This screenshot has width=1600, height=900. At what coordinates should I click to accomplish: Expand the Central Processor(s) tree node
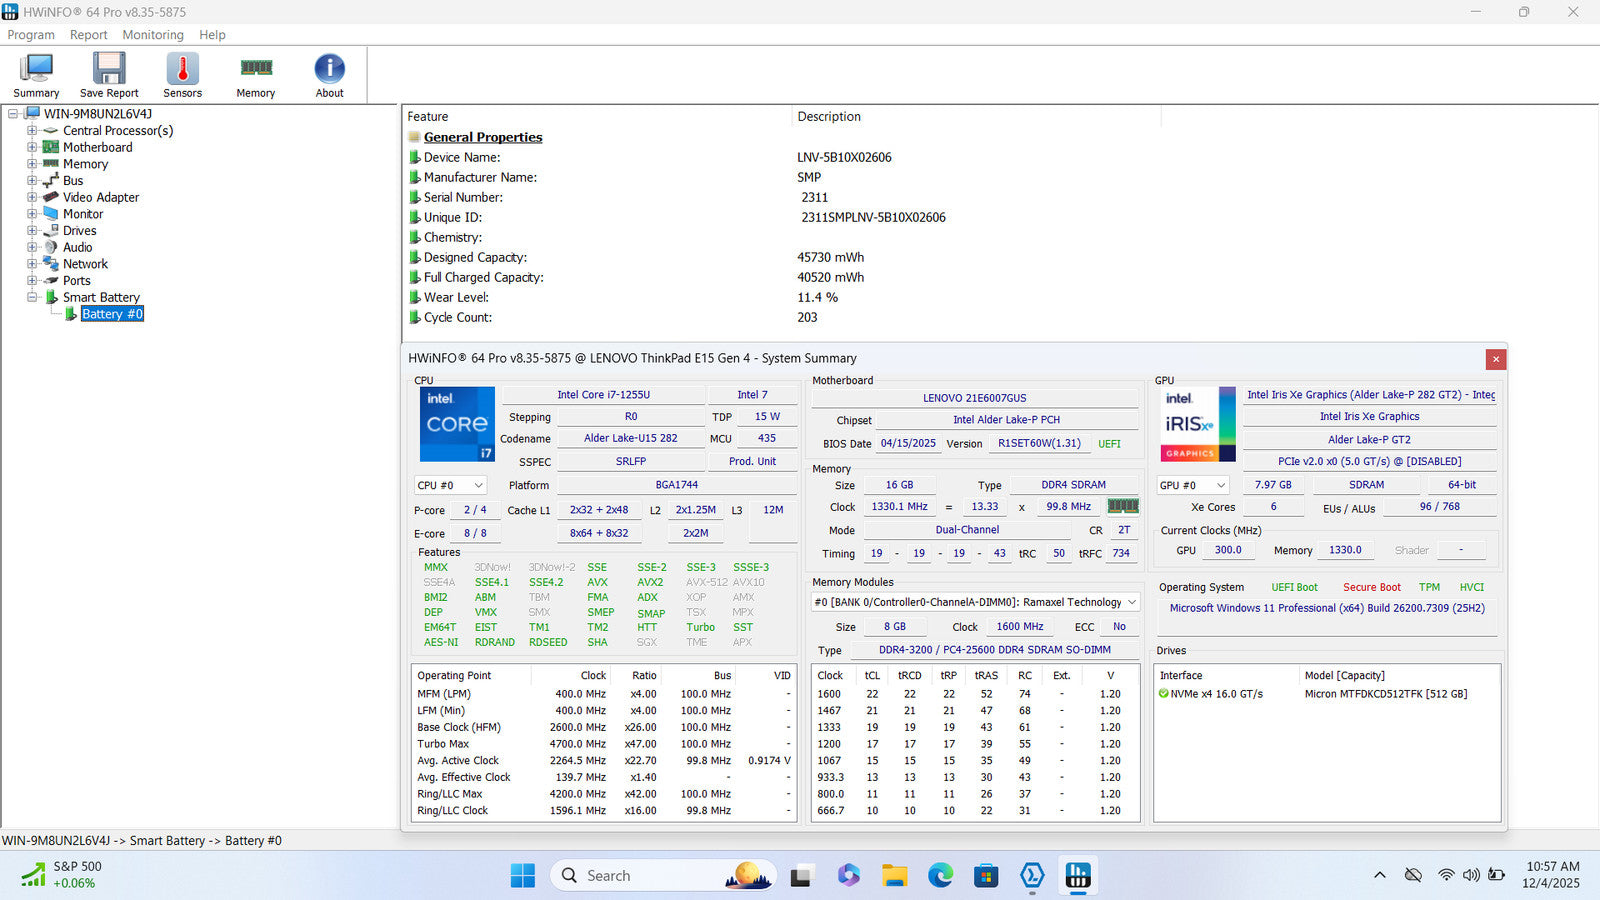[32, 131]
